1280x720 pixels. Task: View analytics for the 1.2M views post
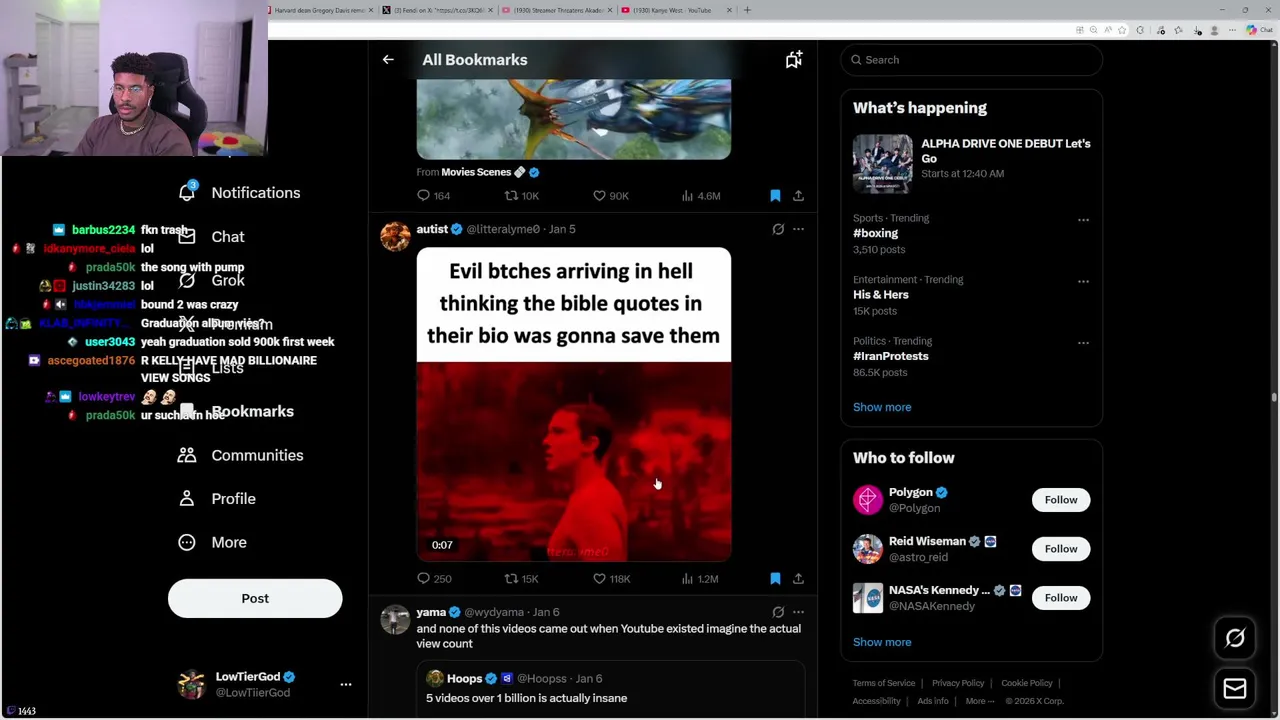tap(700, 579)
